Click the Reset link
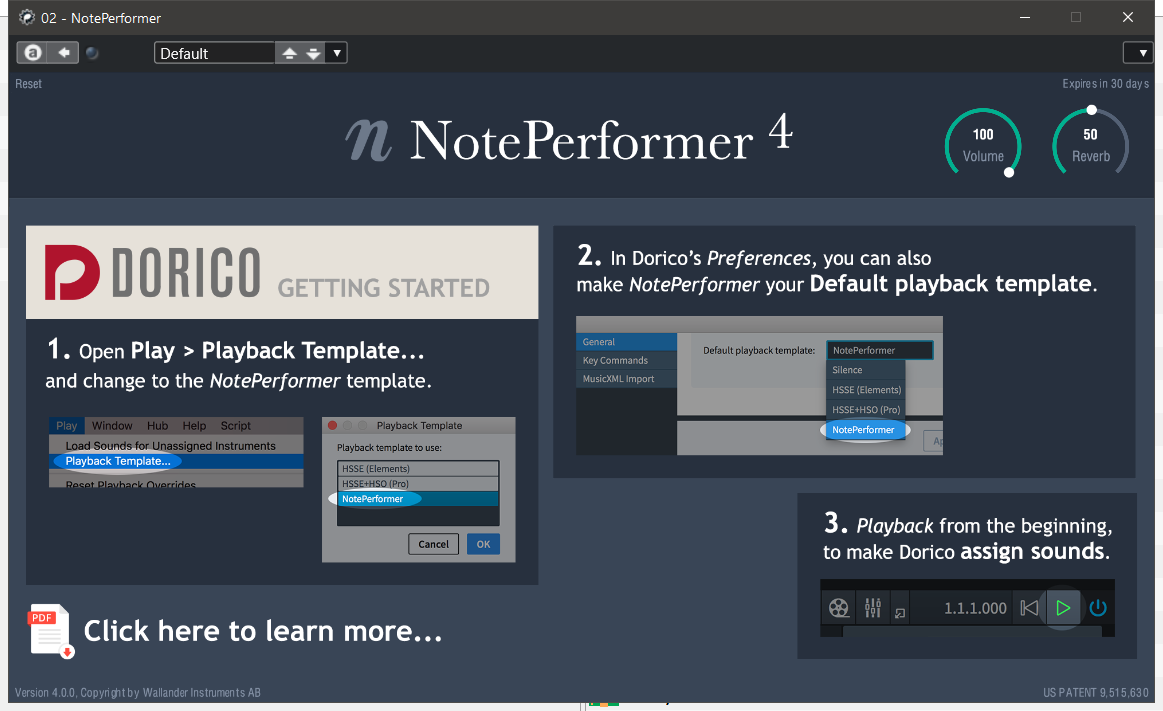The image size is (1163, 711). coord(28,84)
